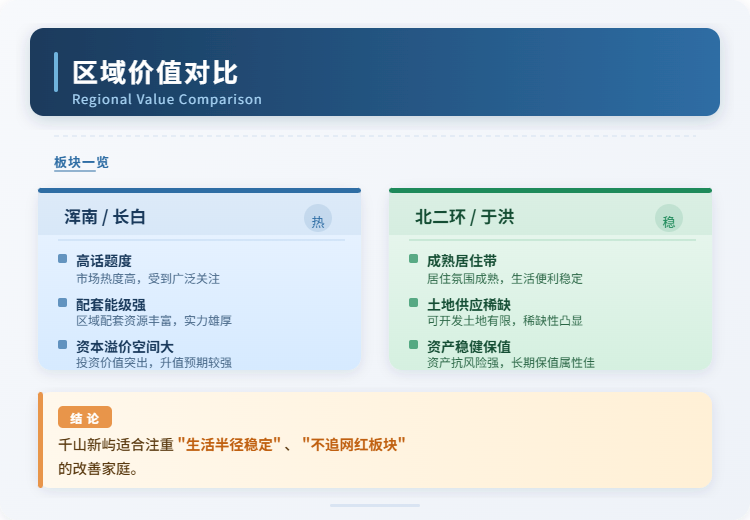Select the text 区域配套资源丰富，实力雄厚
The width and height of the screenshot is (750, 520).
coord(154,321)
